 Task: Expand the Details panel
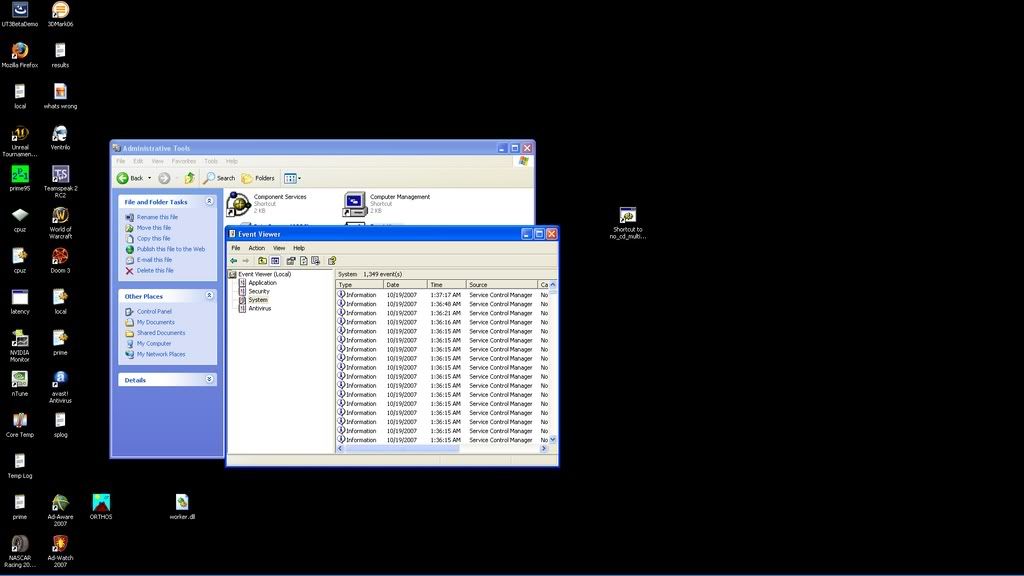tap(209, 380)
